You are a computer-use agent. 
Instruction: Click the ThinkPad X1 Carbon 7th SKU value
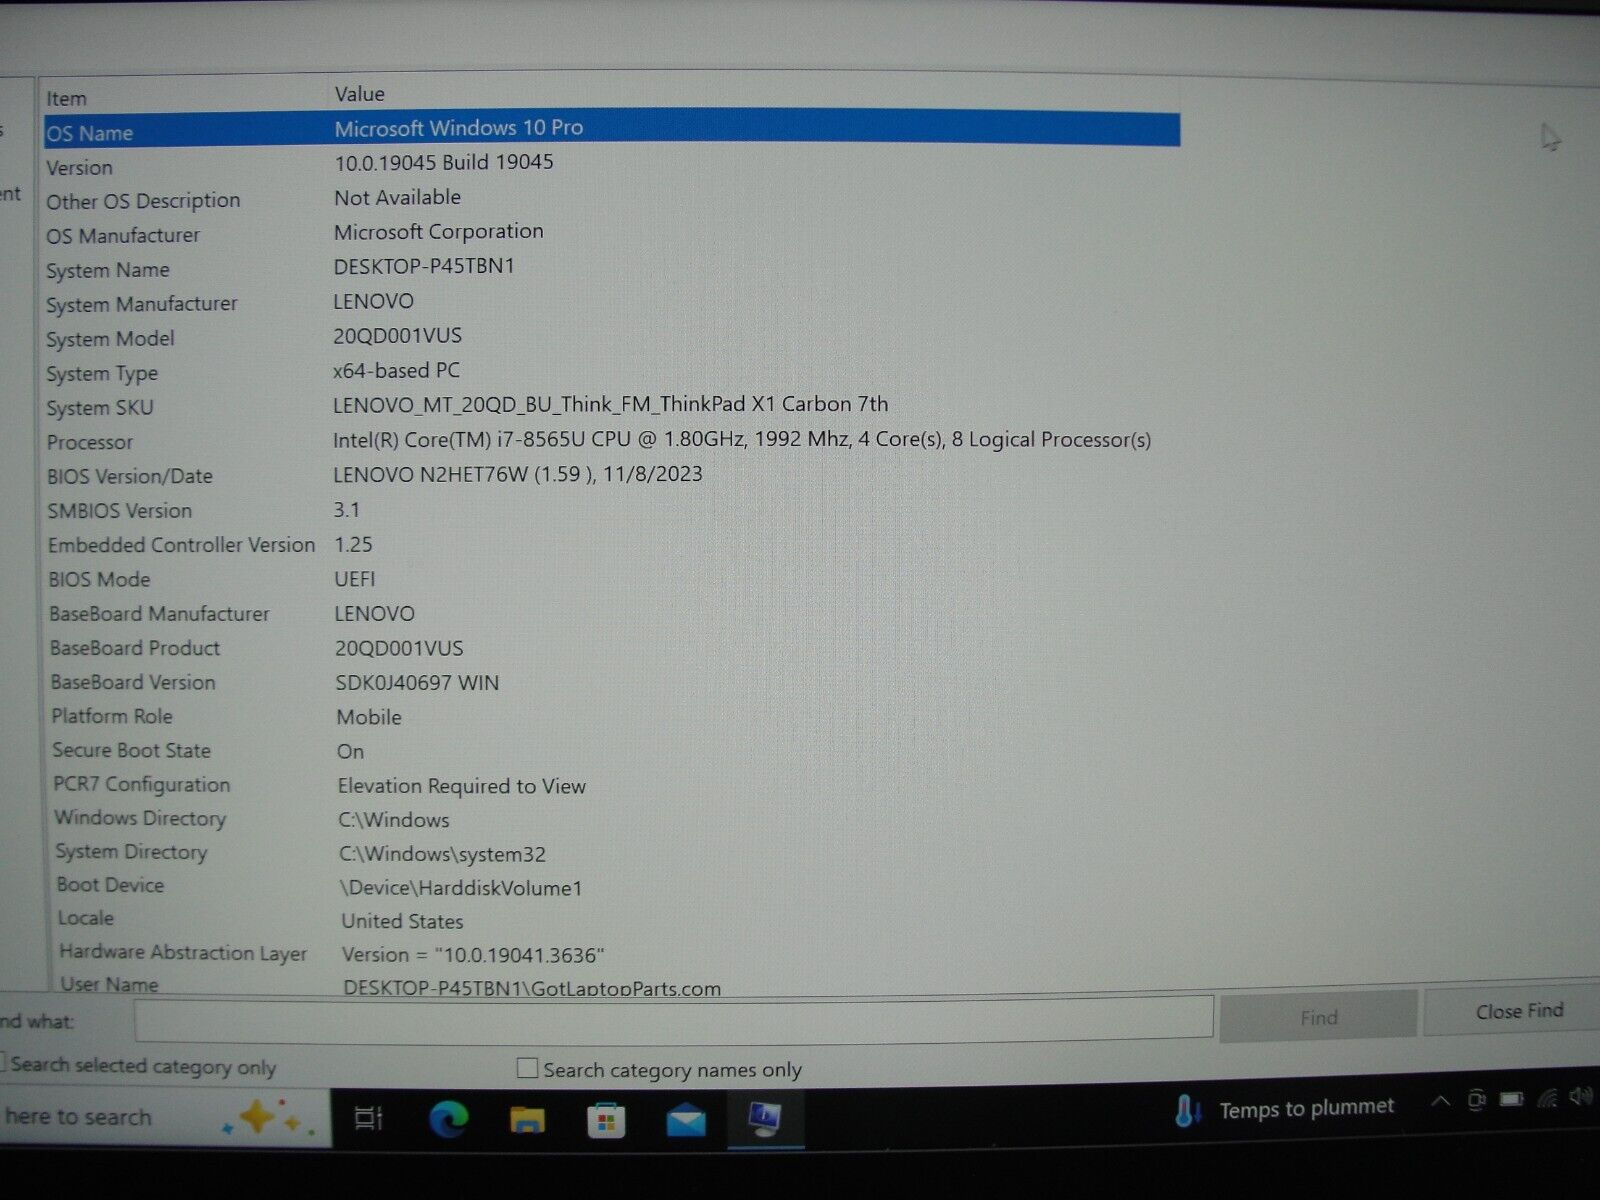coord(611,404)
